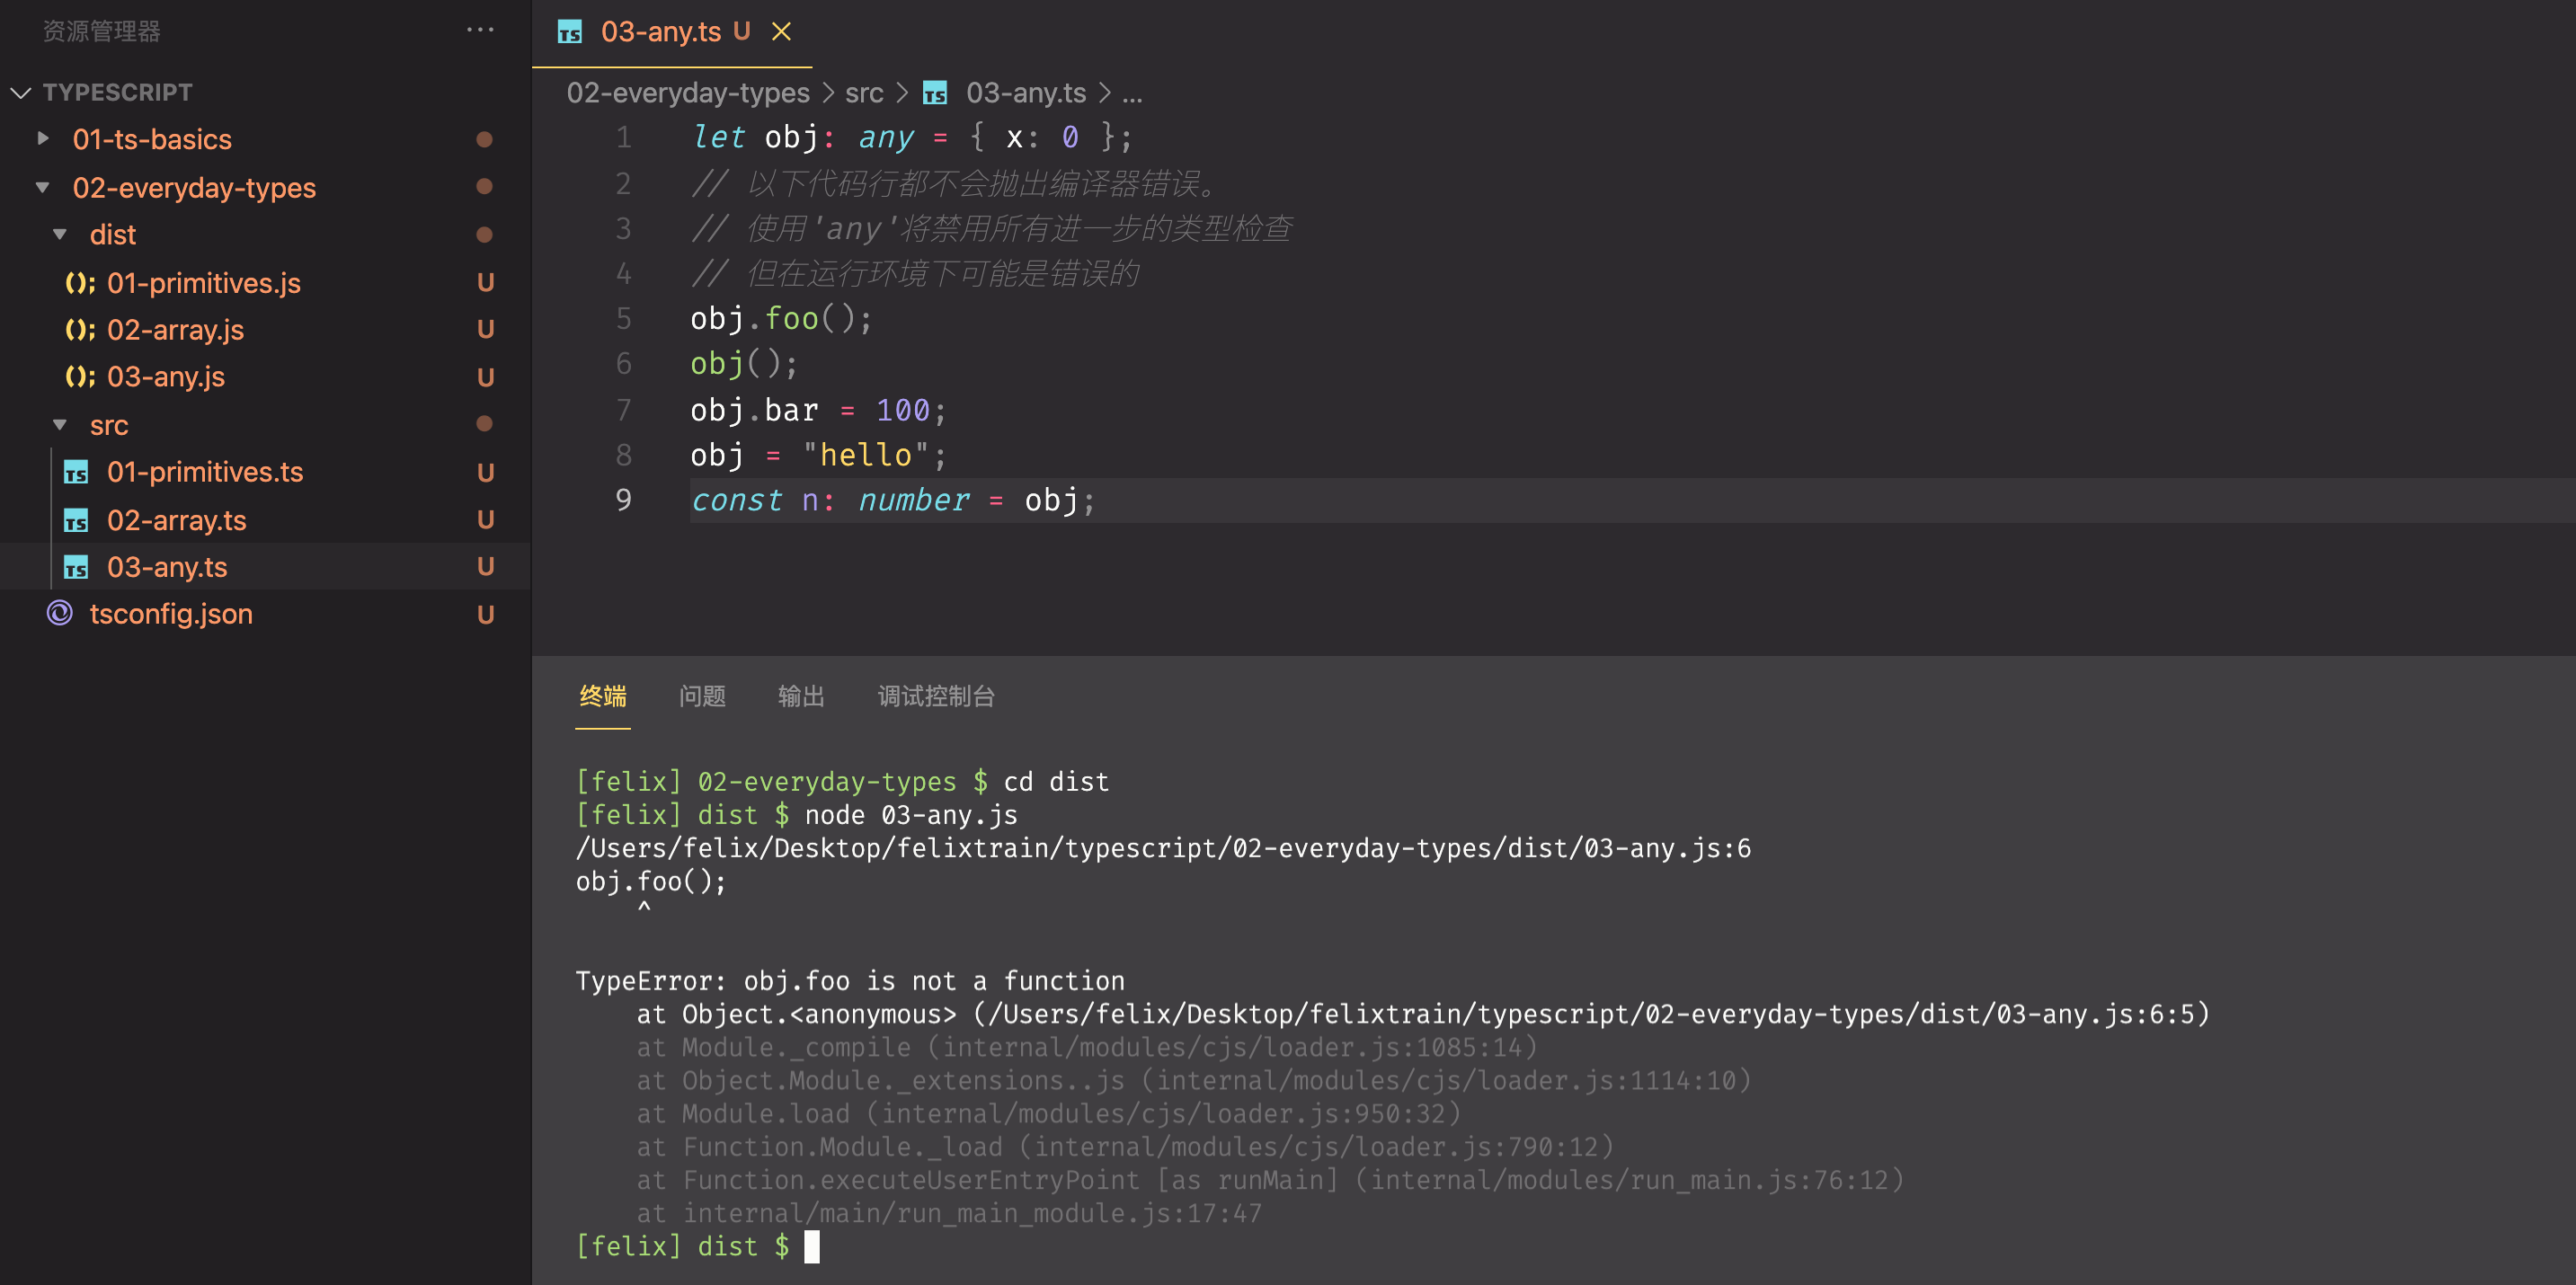
Task: Click modified dot indicator for 02-everyday-types
Action: (485, 187)
